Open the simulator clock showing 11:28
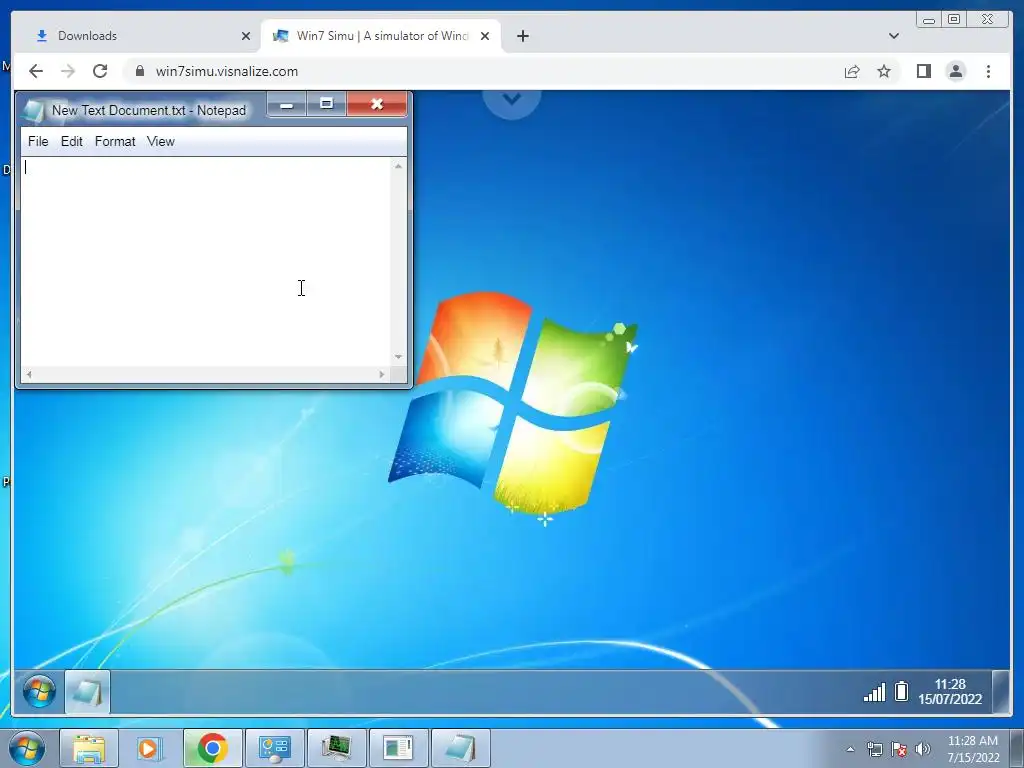The image size is (1024, 768). [x=950, y=692]
